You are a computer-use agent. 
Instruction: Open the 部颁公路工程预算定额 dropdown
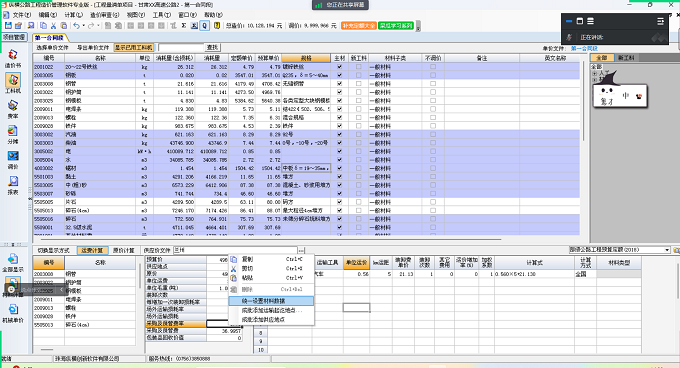tap(667, 250)
